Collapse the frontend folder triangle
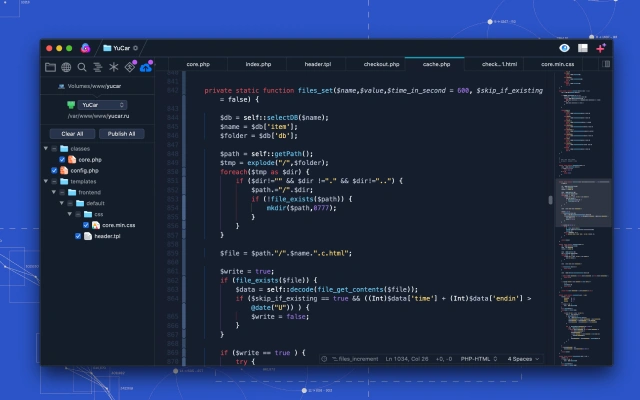 pos(53,192)
